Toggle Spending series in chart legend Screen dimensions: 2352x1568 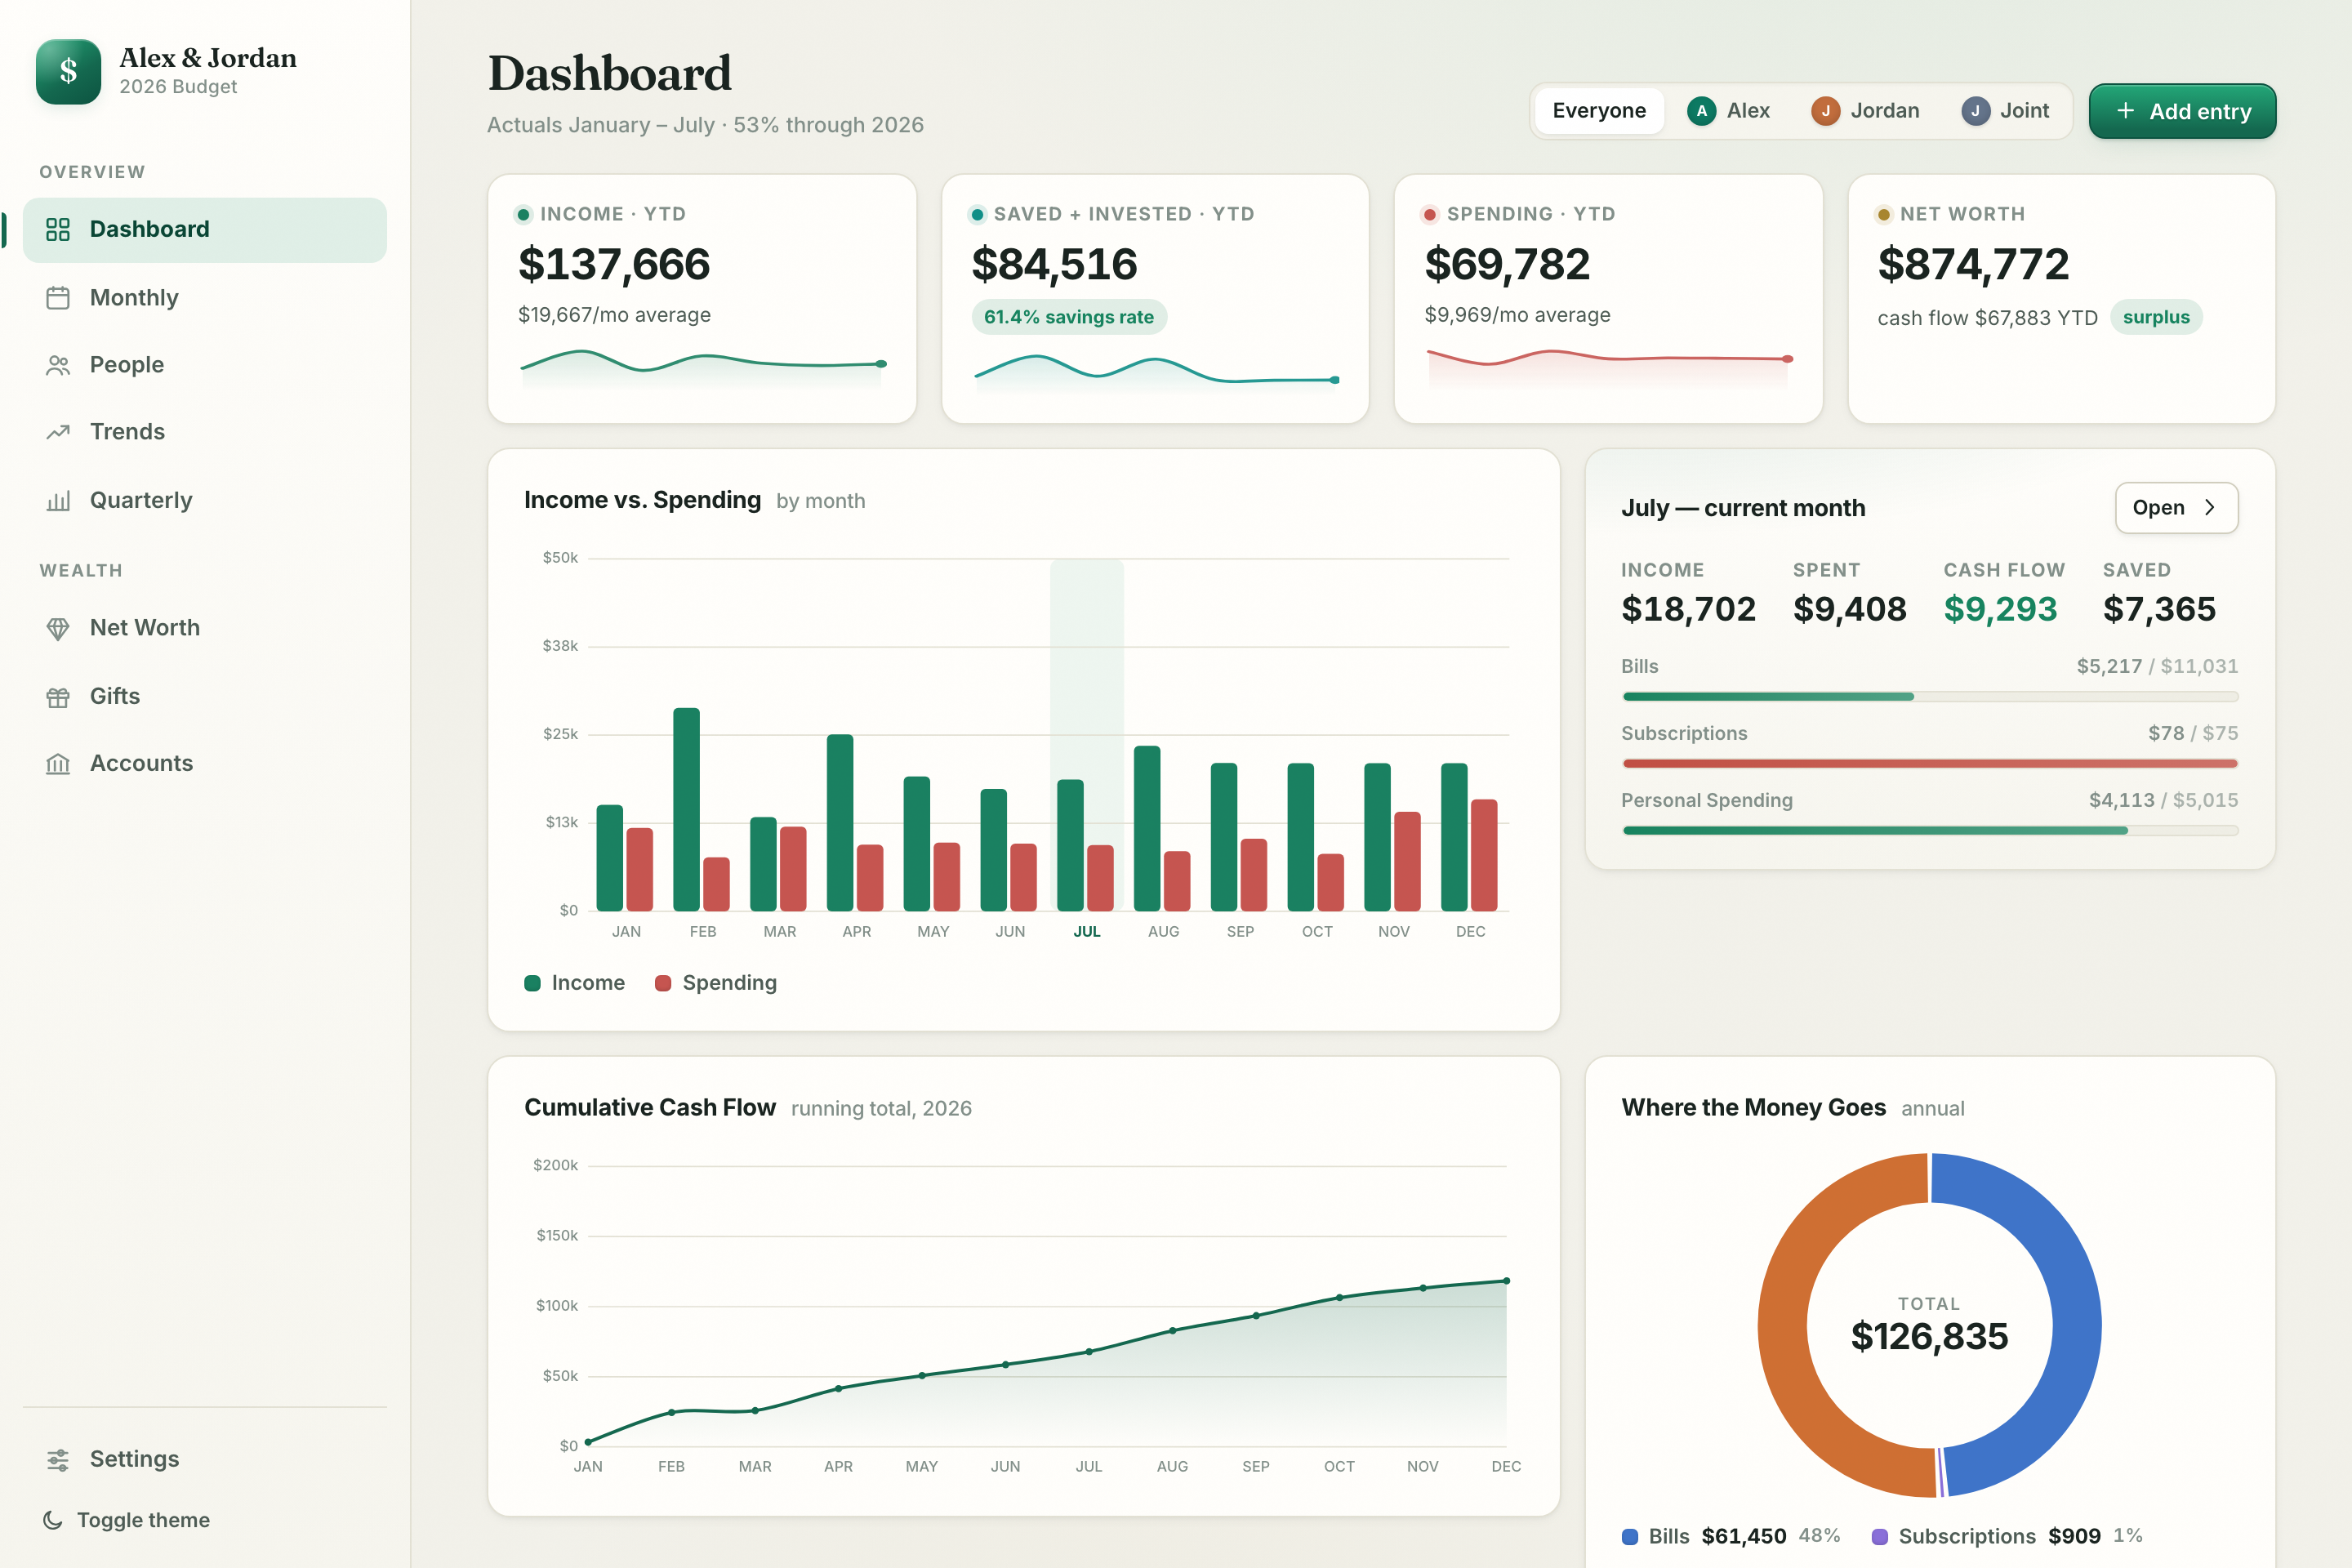click(716, 983)
